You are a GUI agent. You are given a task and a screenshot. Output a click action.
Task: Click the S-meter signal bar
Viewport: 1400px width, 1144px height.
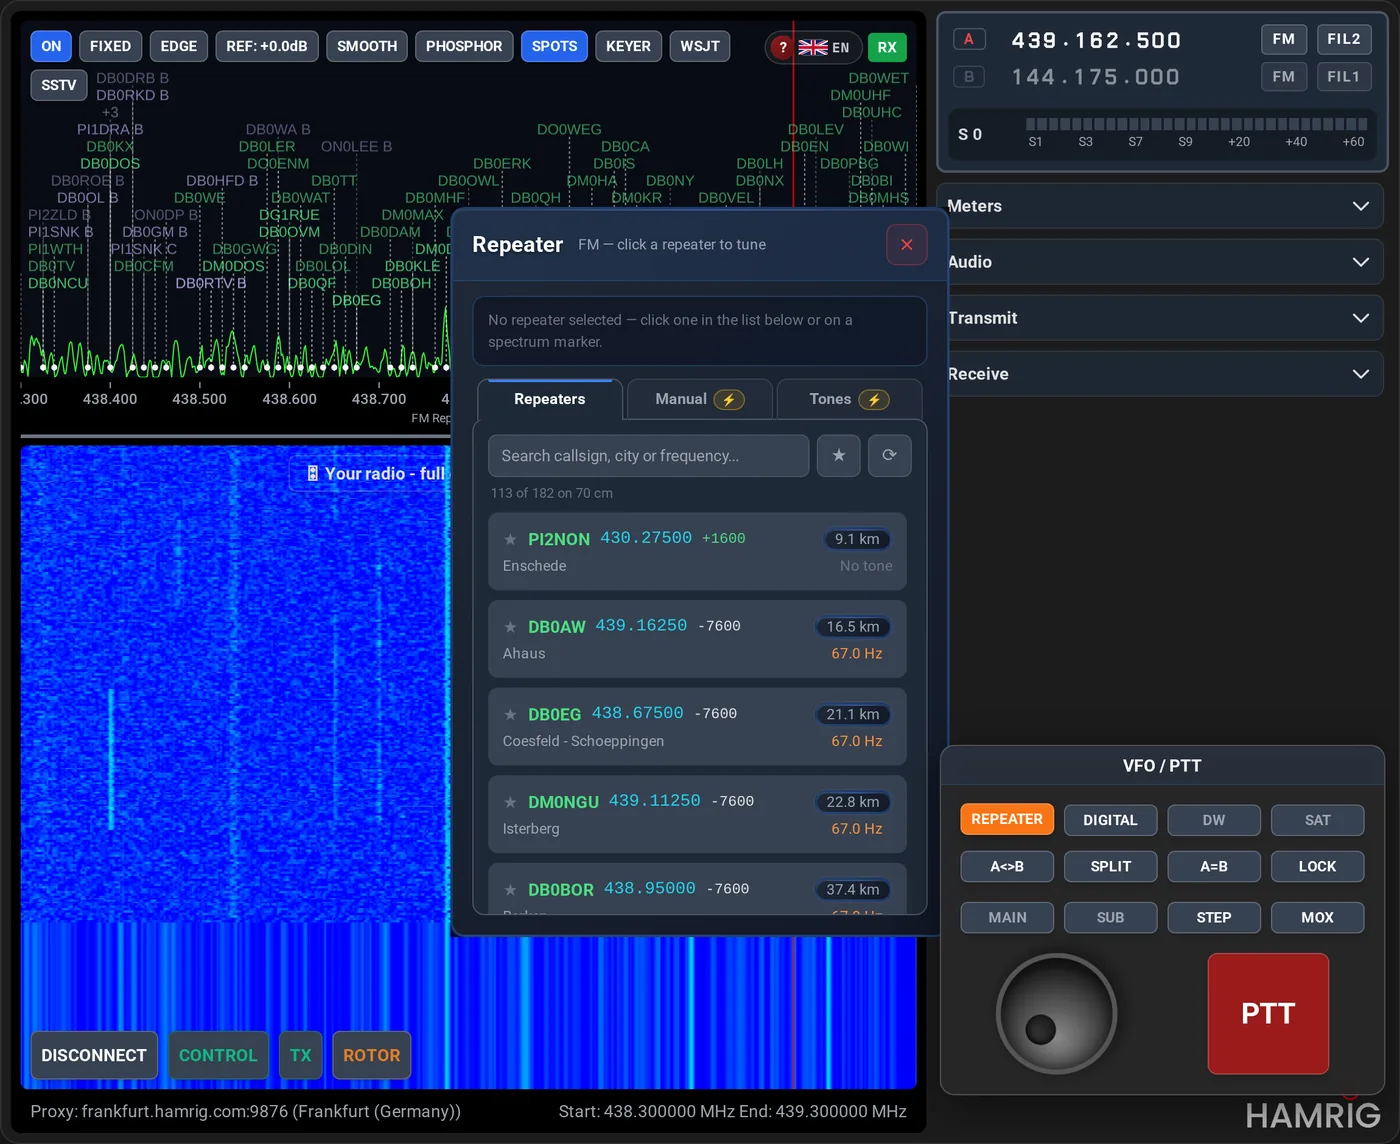point(1196,124)
